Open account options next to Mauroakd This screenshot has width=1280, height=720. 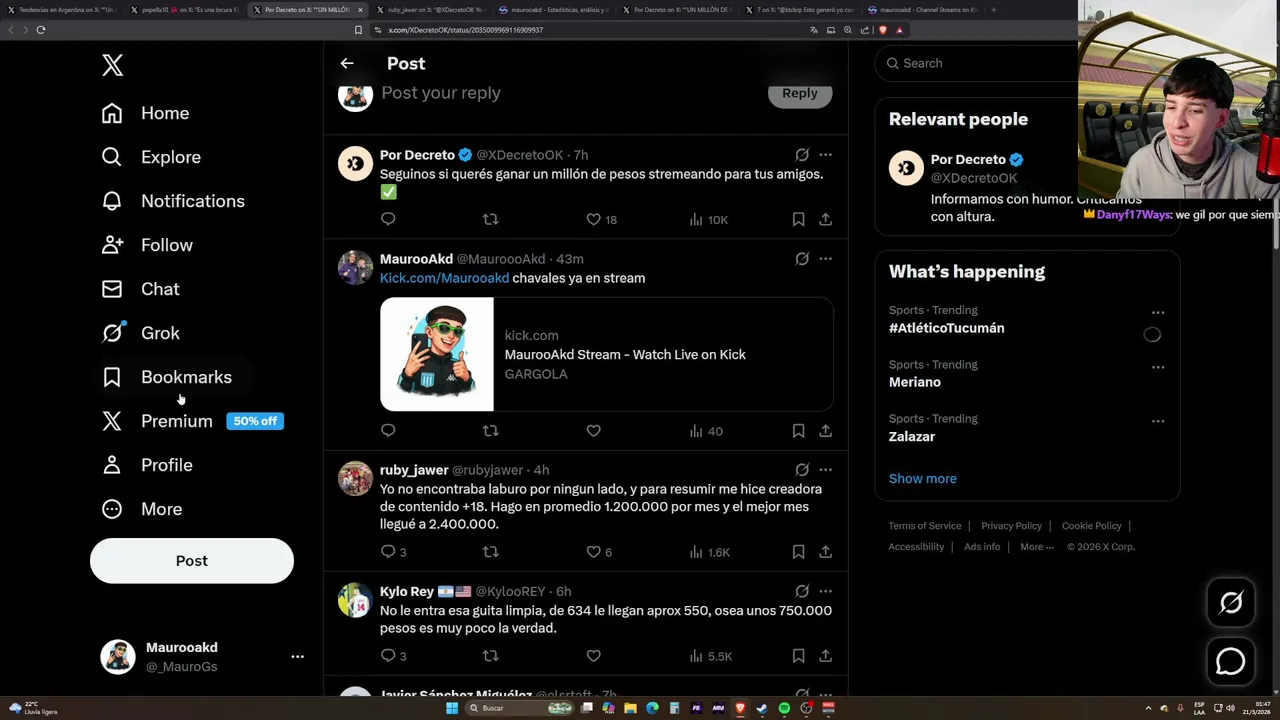click(x=297, y=657)
